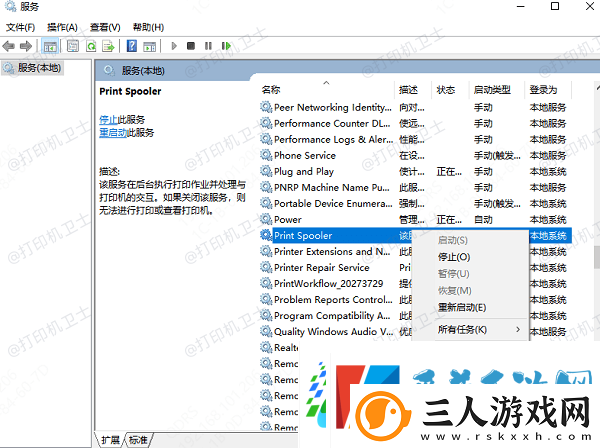Select the Phone Service row
The image size is (600, 448).
coord(416,156)
